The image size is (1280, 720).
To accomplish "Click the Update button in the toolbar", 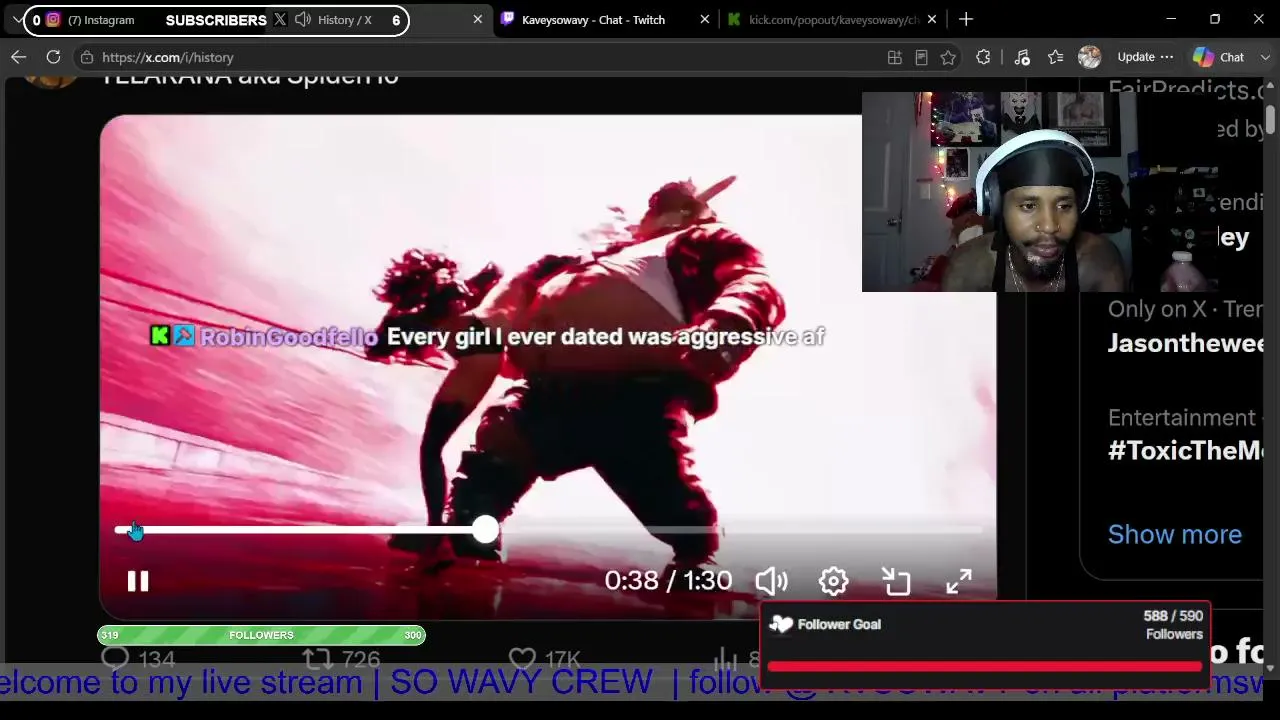I will click(1136, 57).
